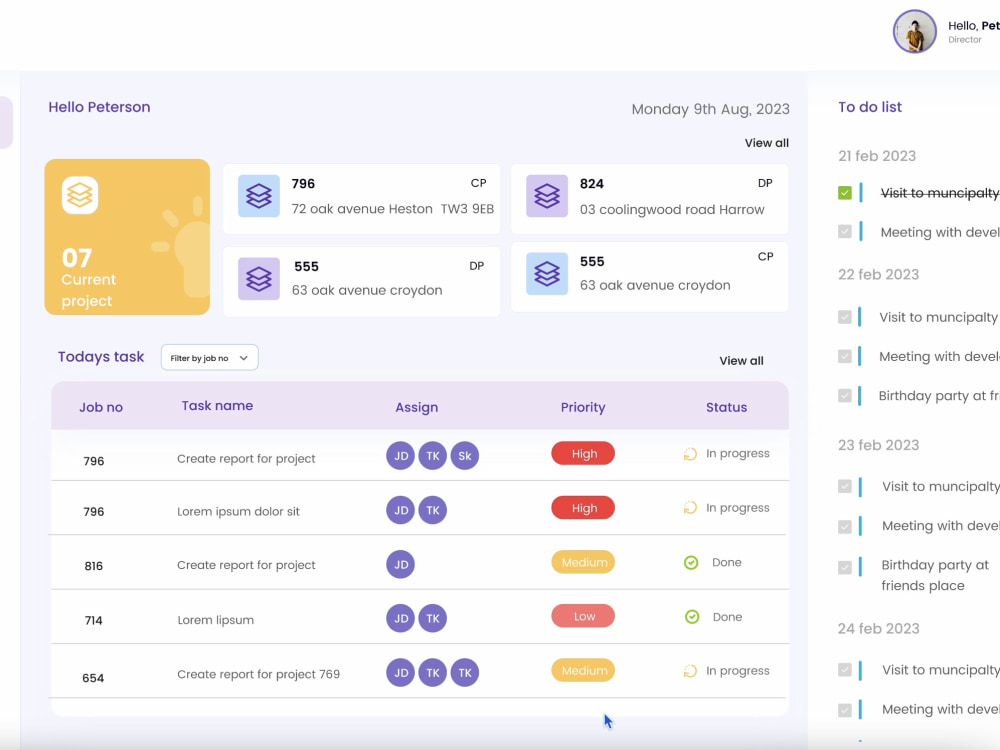
Task: Click job number 654 in the table
Action: [x=93, y=678]
